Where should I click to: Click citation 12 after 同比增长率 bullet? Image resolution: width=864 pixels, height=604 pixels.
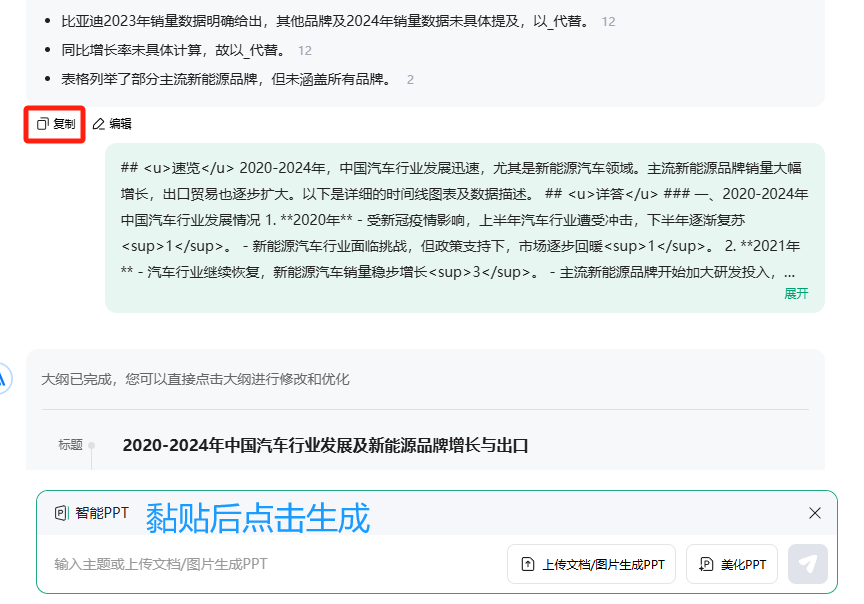pos(305,51)
